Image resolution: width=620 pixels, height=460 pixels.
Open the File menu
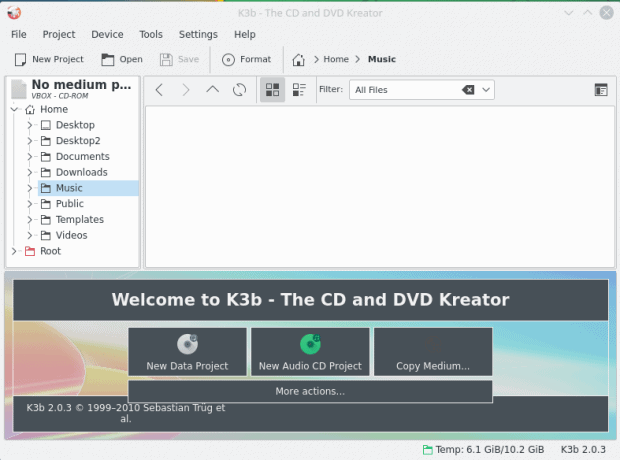point(19,35)
